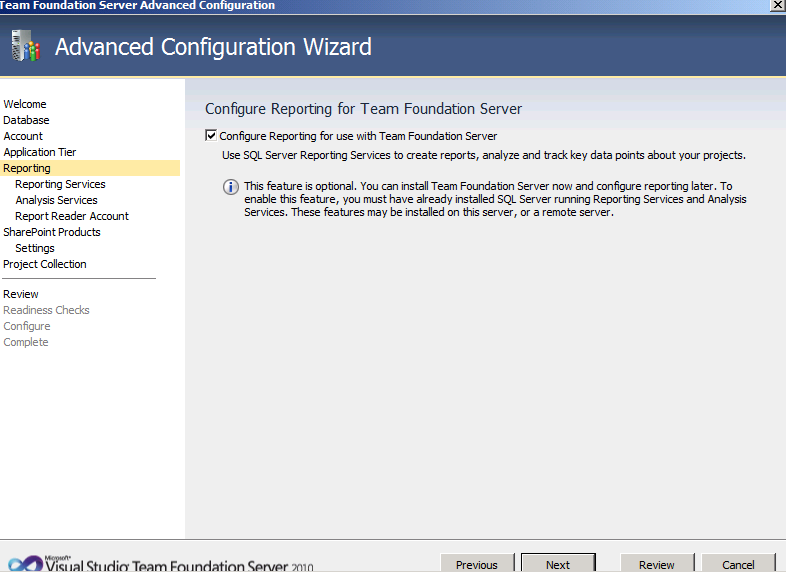Click the Previous button
This screenshot has width=786, height=573.
(x=477, y=564)
